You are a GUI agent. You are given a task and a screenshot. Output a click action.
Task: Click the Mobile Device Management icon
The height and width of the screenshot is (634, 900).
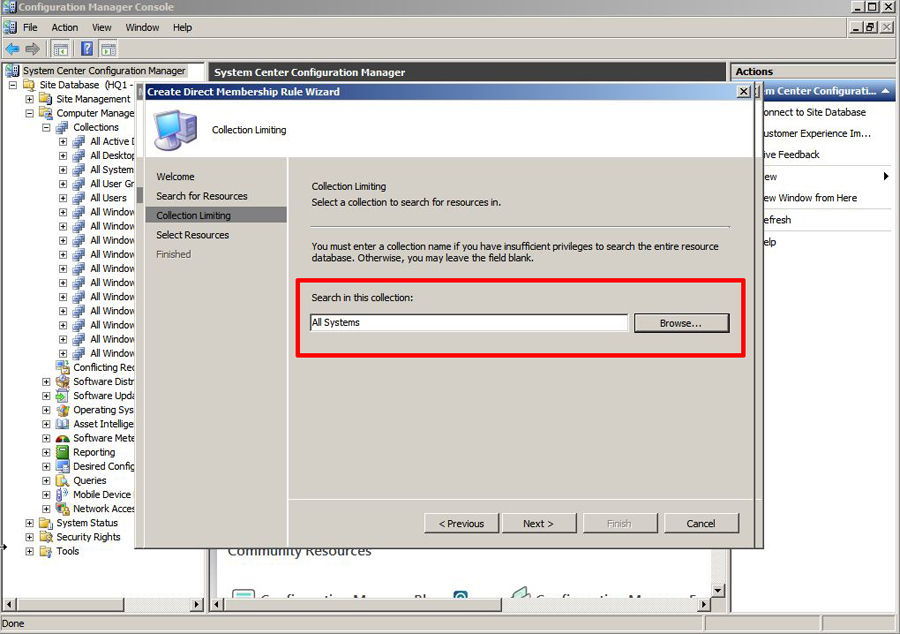click(62, 495)
